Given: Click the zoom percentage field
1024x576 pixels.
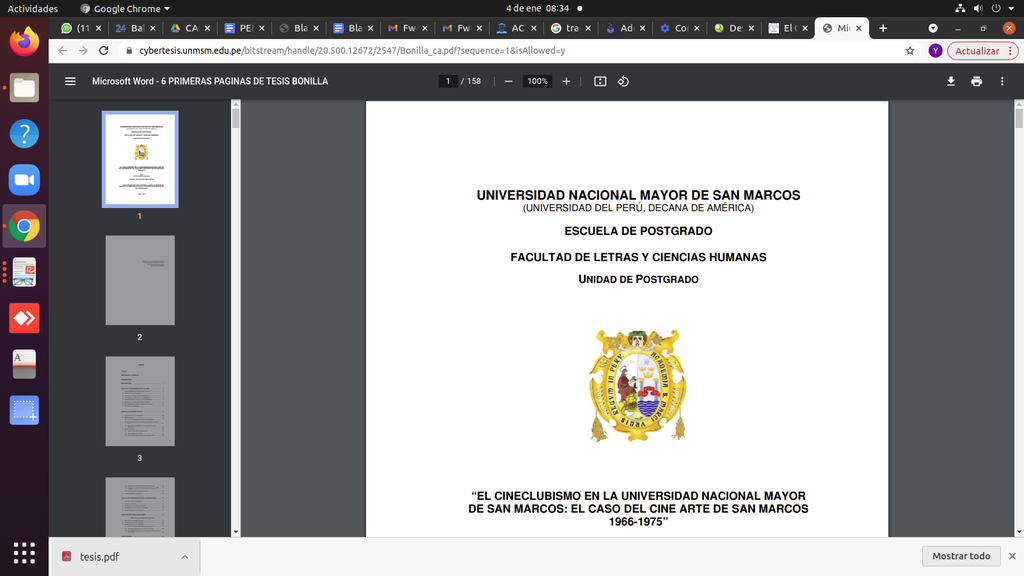Looking at the screenshot, I should (537, 81).
